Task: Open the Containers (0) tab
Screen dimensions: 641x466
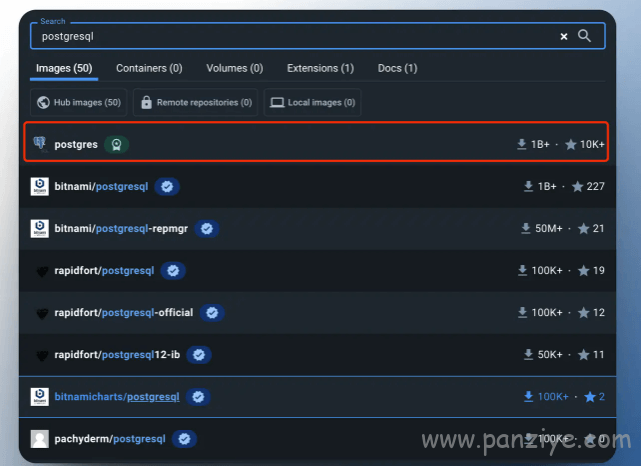Action: pos(149,68)
